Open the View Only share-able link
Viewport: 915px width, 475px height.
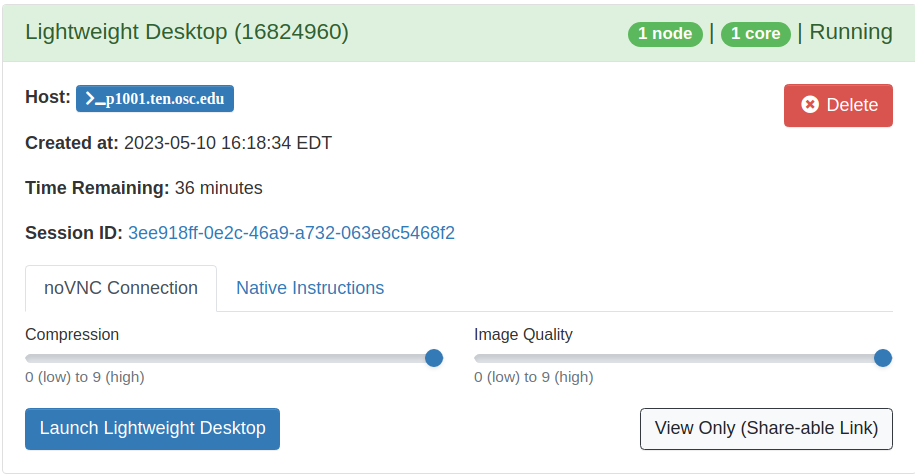pos(766,429)
